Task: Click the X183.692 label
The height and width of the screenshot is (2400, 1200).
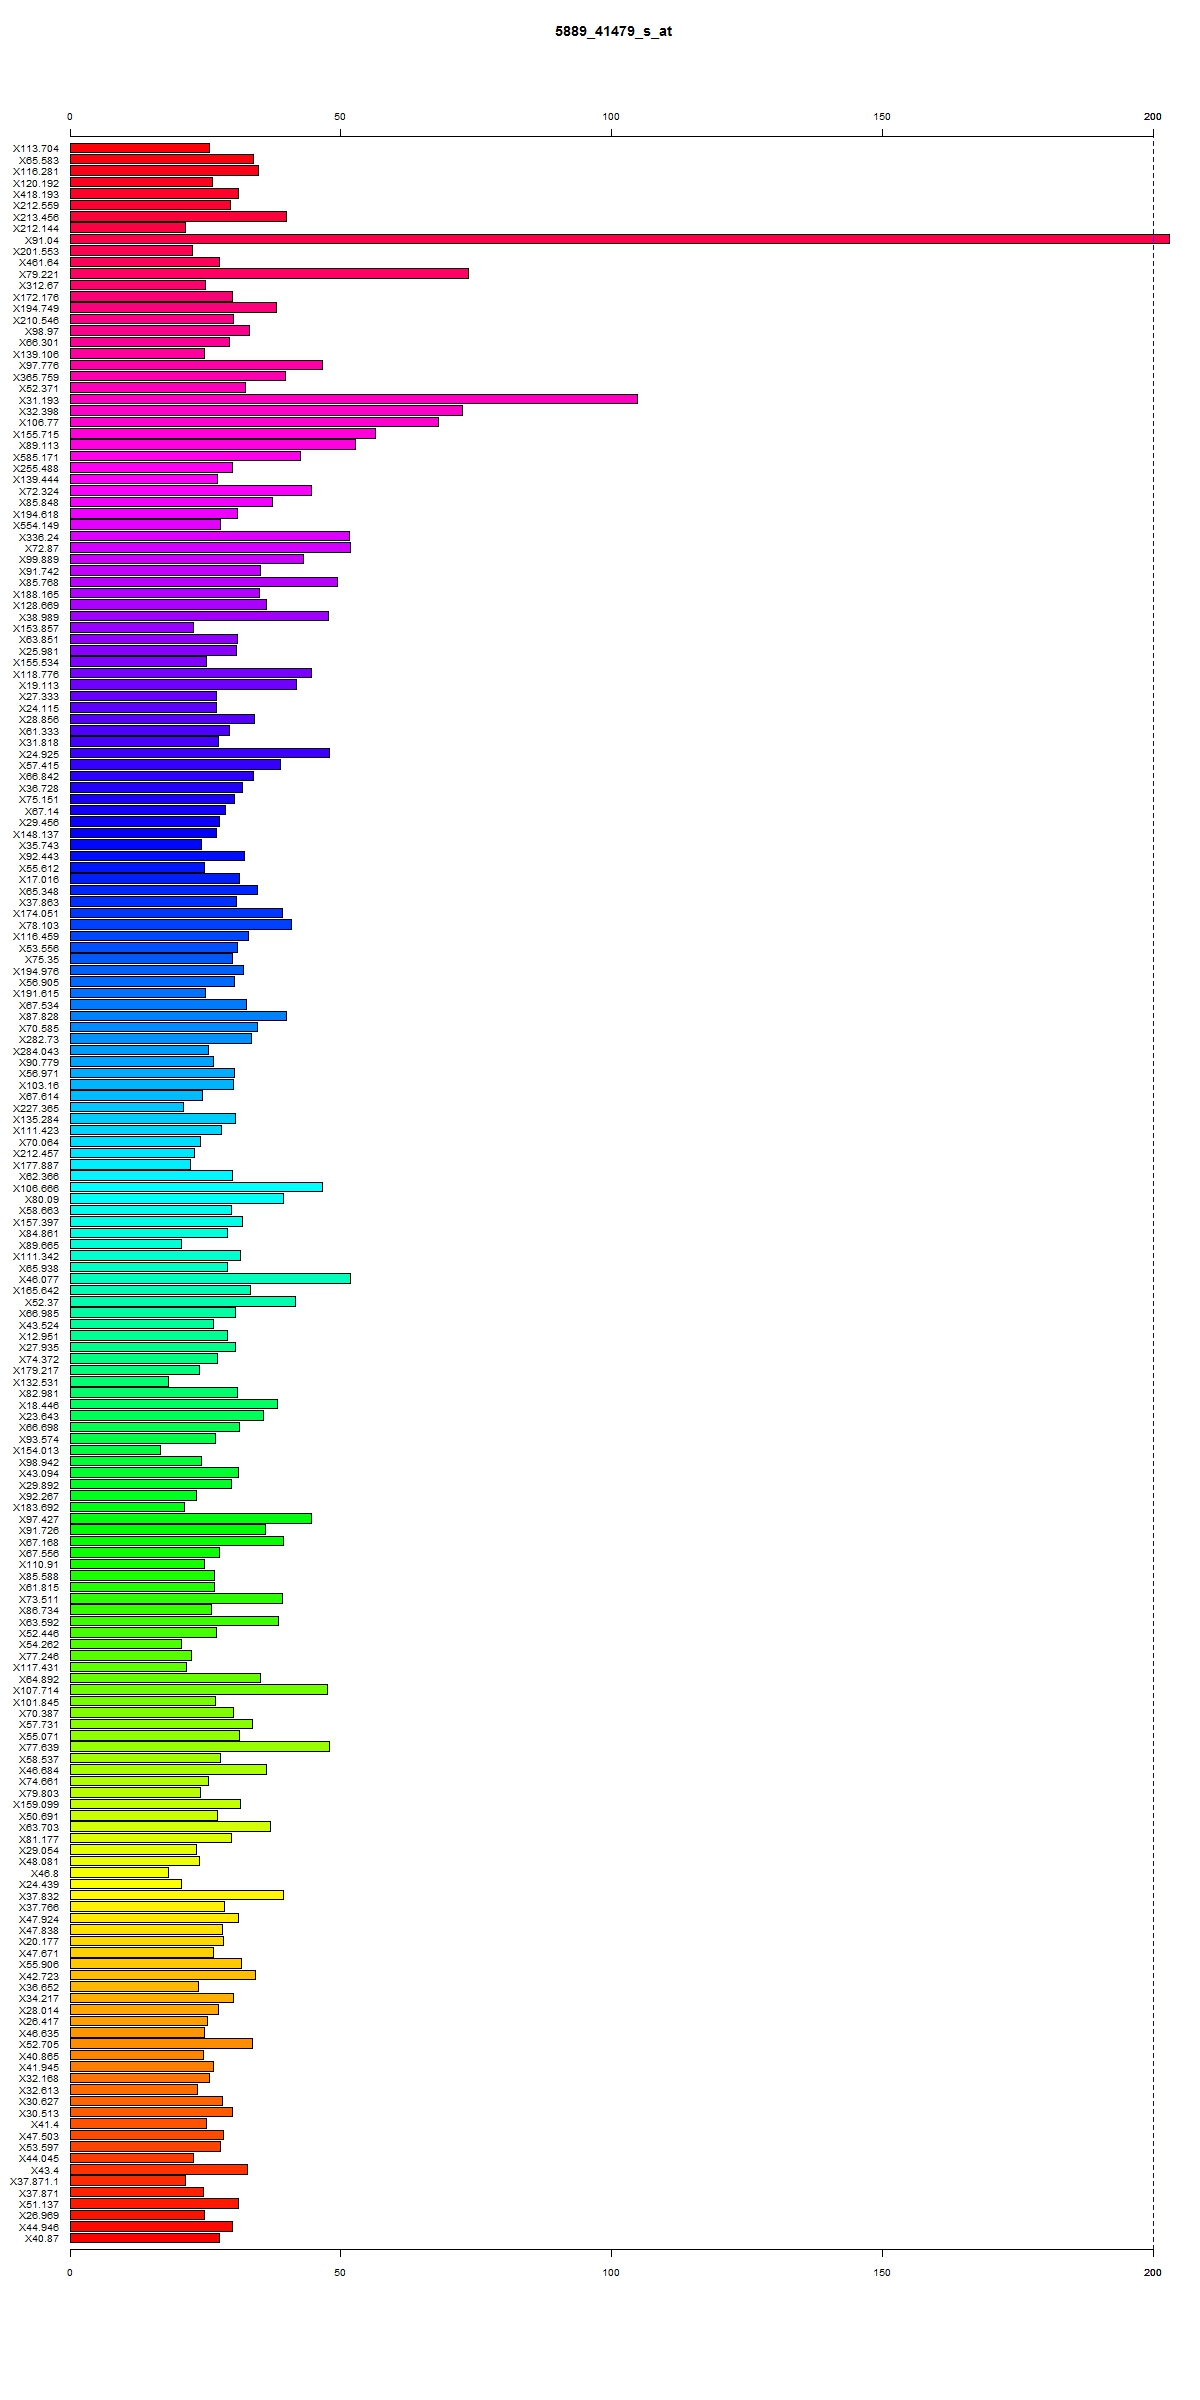Action: [x=36, y=1507]
